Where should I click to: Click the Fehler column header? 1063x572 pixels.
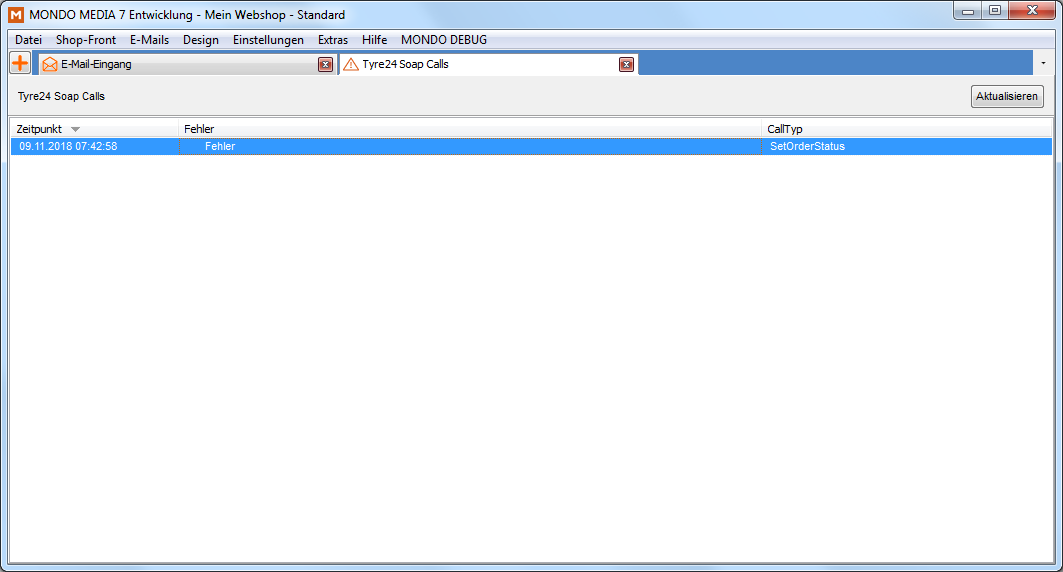470,129
